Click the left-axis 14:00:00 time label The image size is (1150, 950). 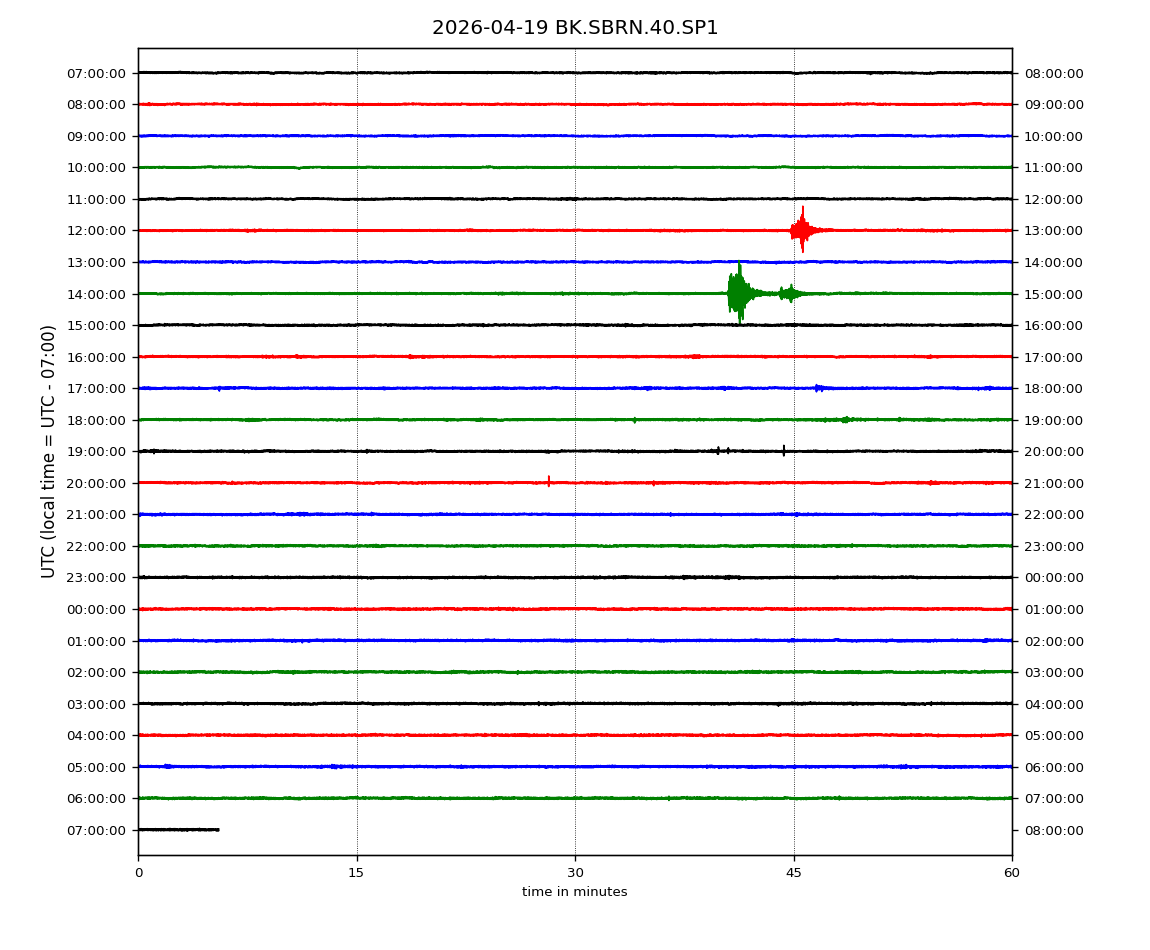click(x=98, y=294)
